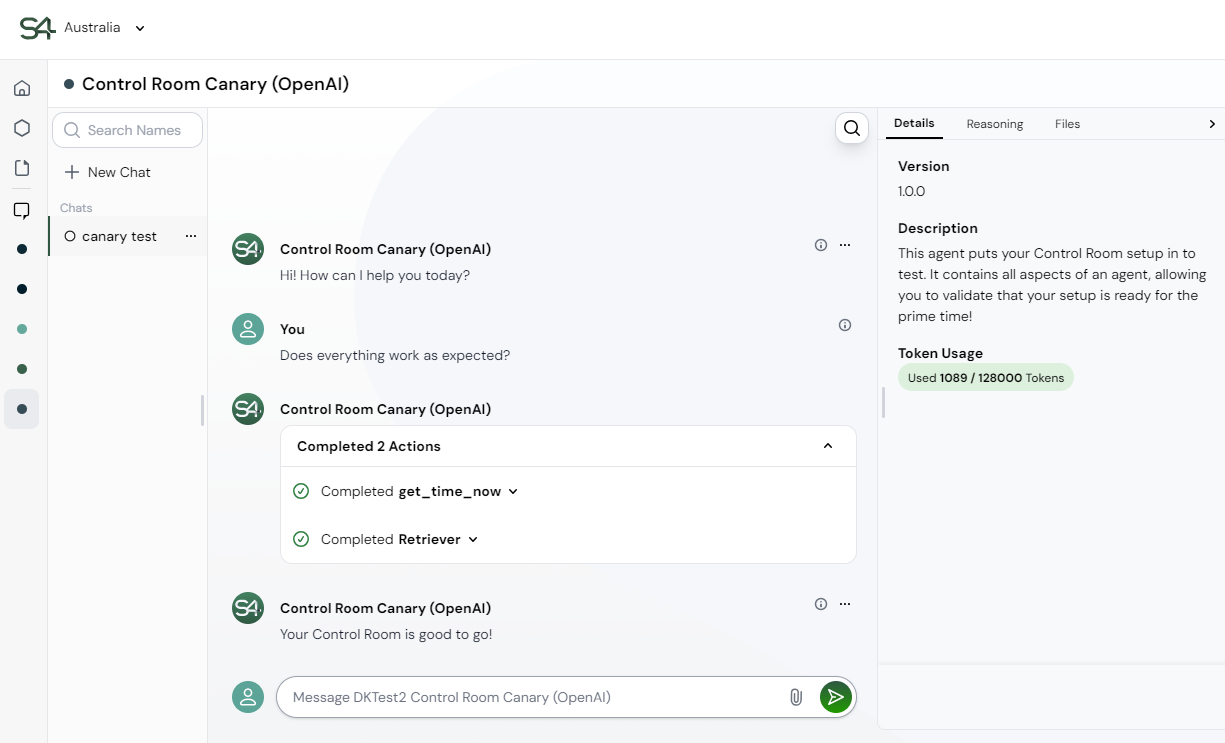
Task: Open the canary test chat
Action: click(x=119, y=237)
